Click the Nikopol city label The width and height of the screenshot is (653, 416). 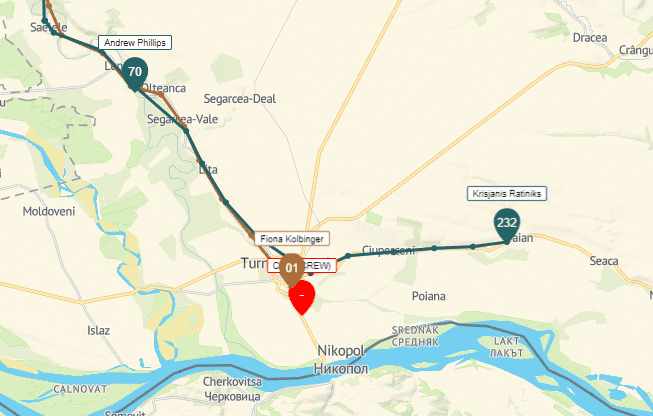[x=341, y=351]
